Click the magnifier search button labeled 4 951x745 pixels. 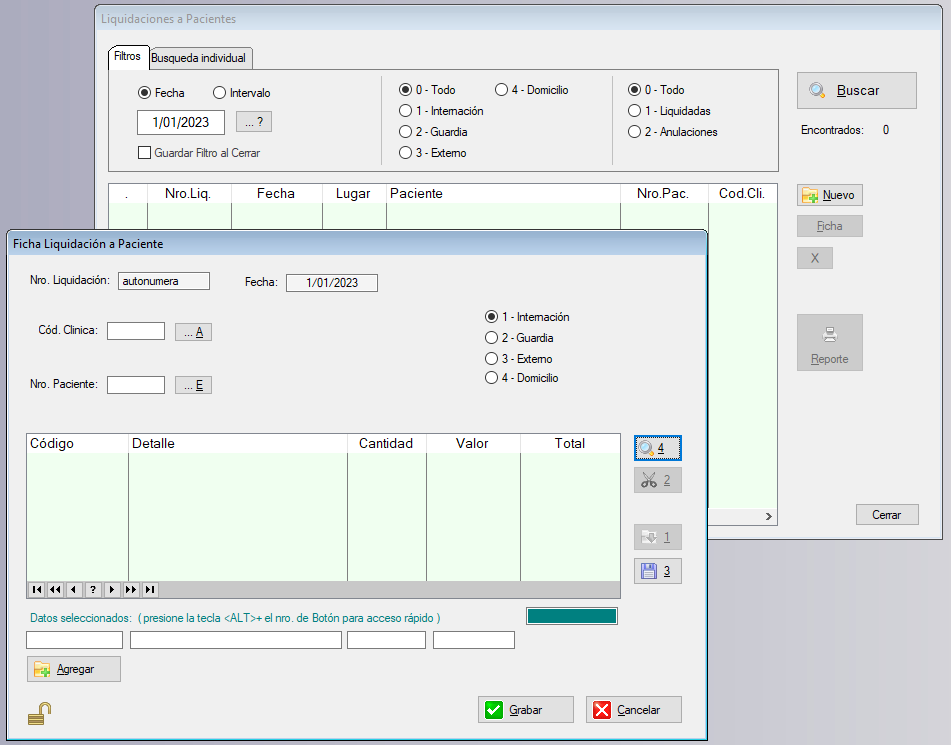pos(657,448)
